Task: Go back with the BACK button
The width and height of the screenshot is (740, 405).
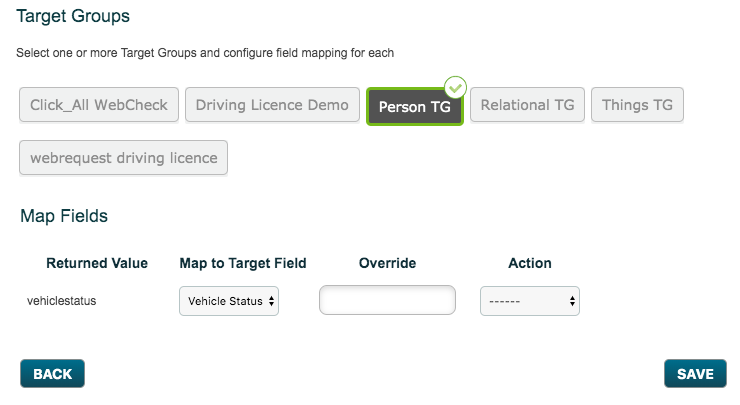Action: (52, 374)
